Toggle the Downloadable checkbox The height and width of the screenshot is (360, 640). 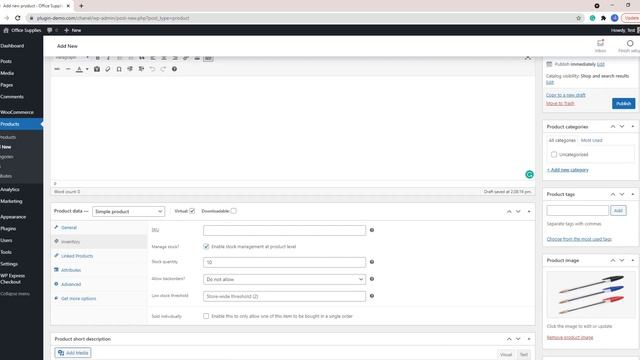coord(233,211)
